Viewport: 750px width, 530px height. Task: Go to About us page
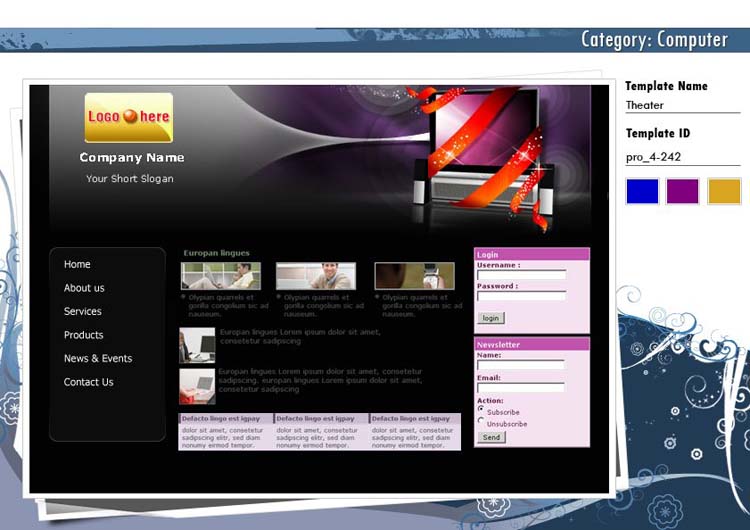84,288
